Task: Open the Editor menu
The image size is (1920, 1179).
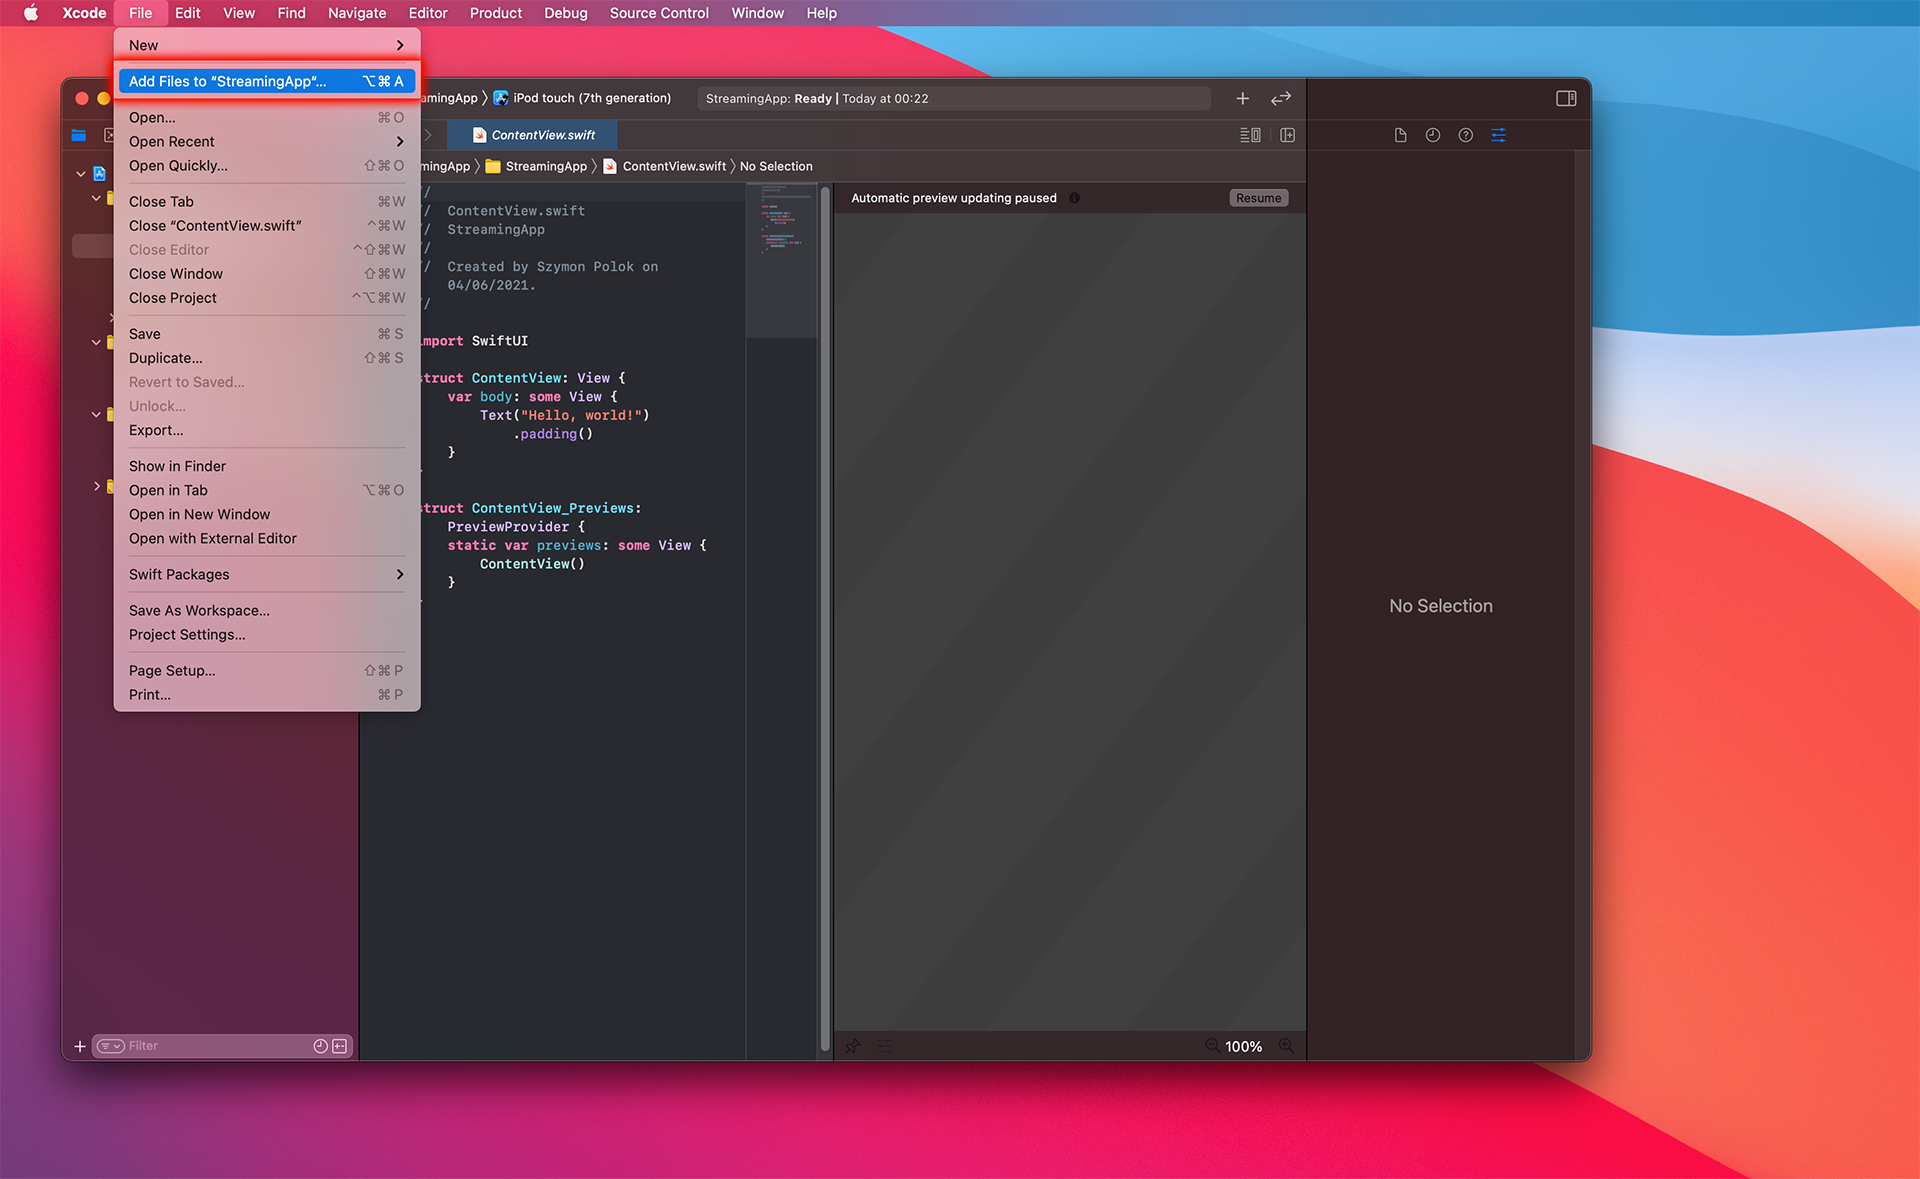Action: [x=428, y=13]
